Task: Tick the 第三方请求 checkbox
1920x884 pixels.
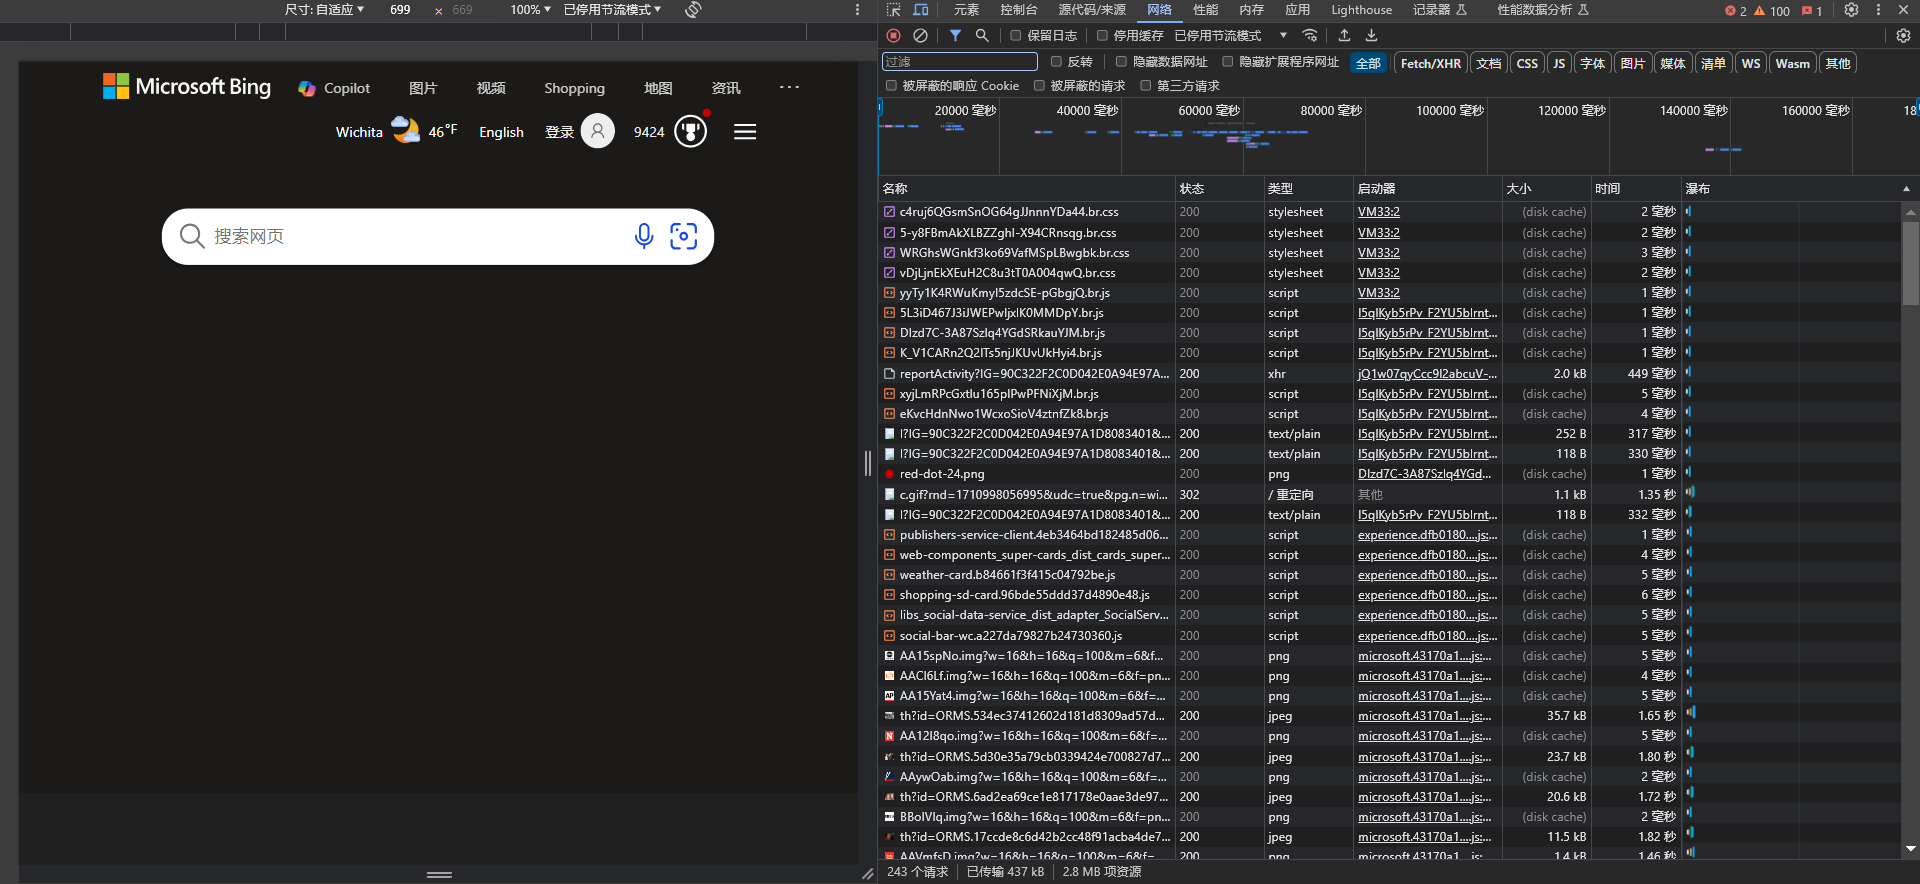Action: pyautogui.click(x=1146, y=86)
